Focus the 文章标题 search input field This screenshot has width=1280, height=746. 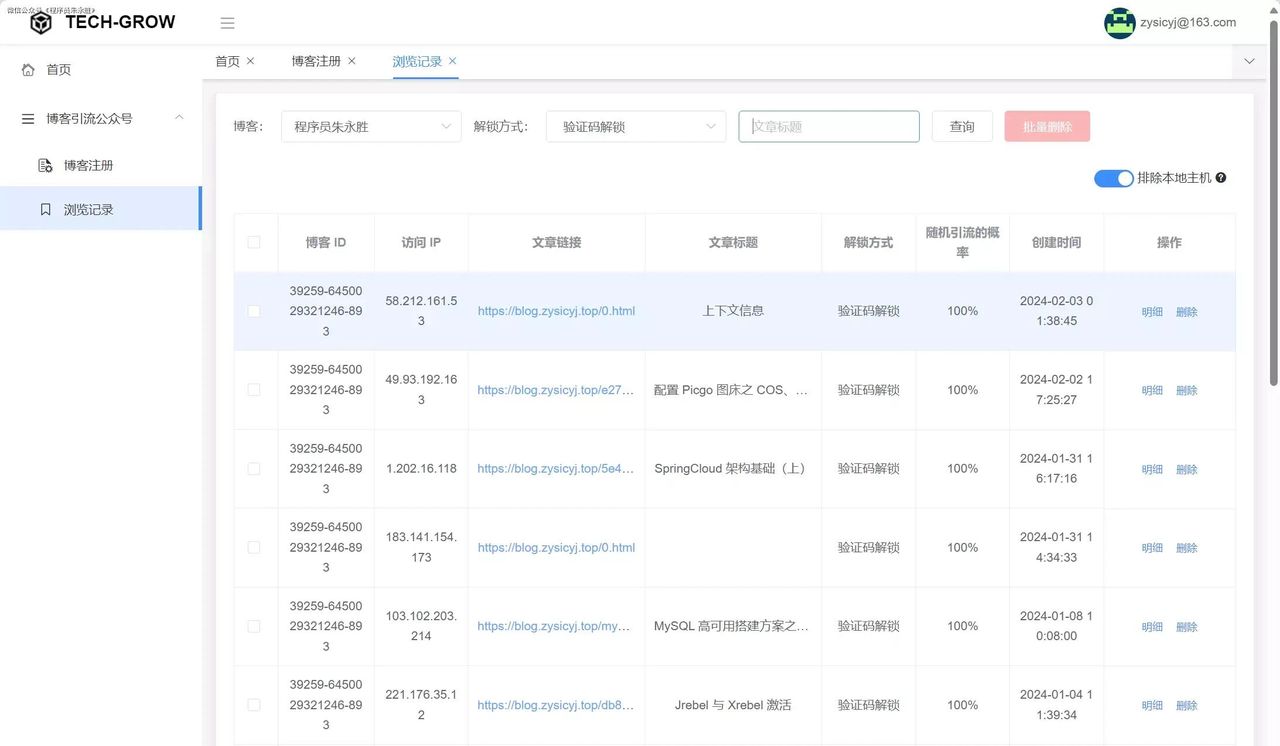click(x=829, y=127)
